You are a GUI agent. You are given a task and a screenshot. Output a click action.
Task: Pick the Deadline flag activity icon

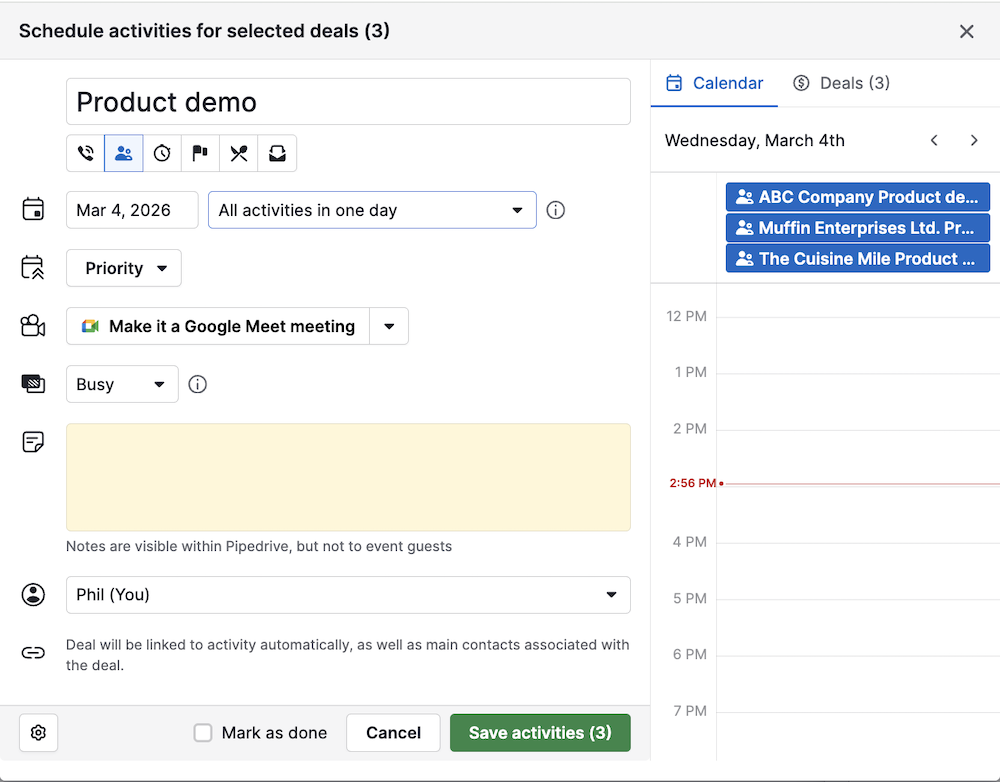pyautogui.click(x=200, y=154)
